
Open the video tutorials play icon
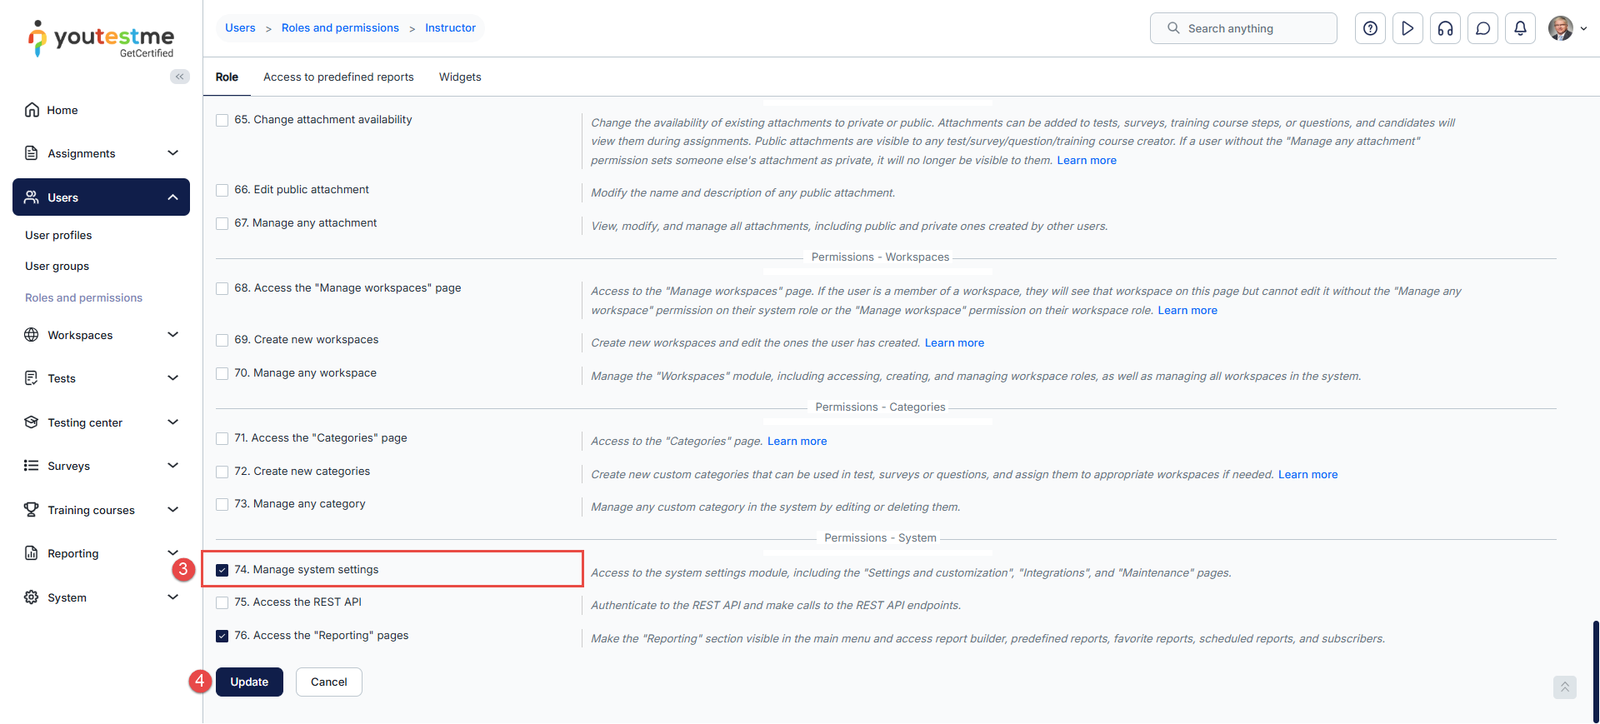(1407, 29)
